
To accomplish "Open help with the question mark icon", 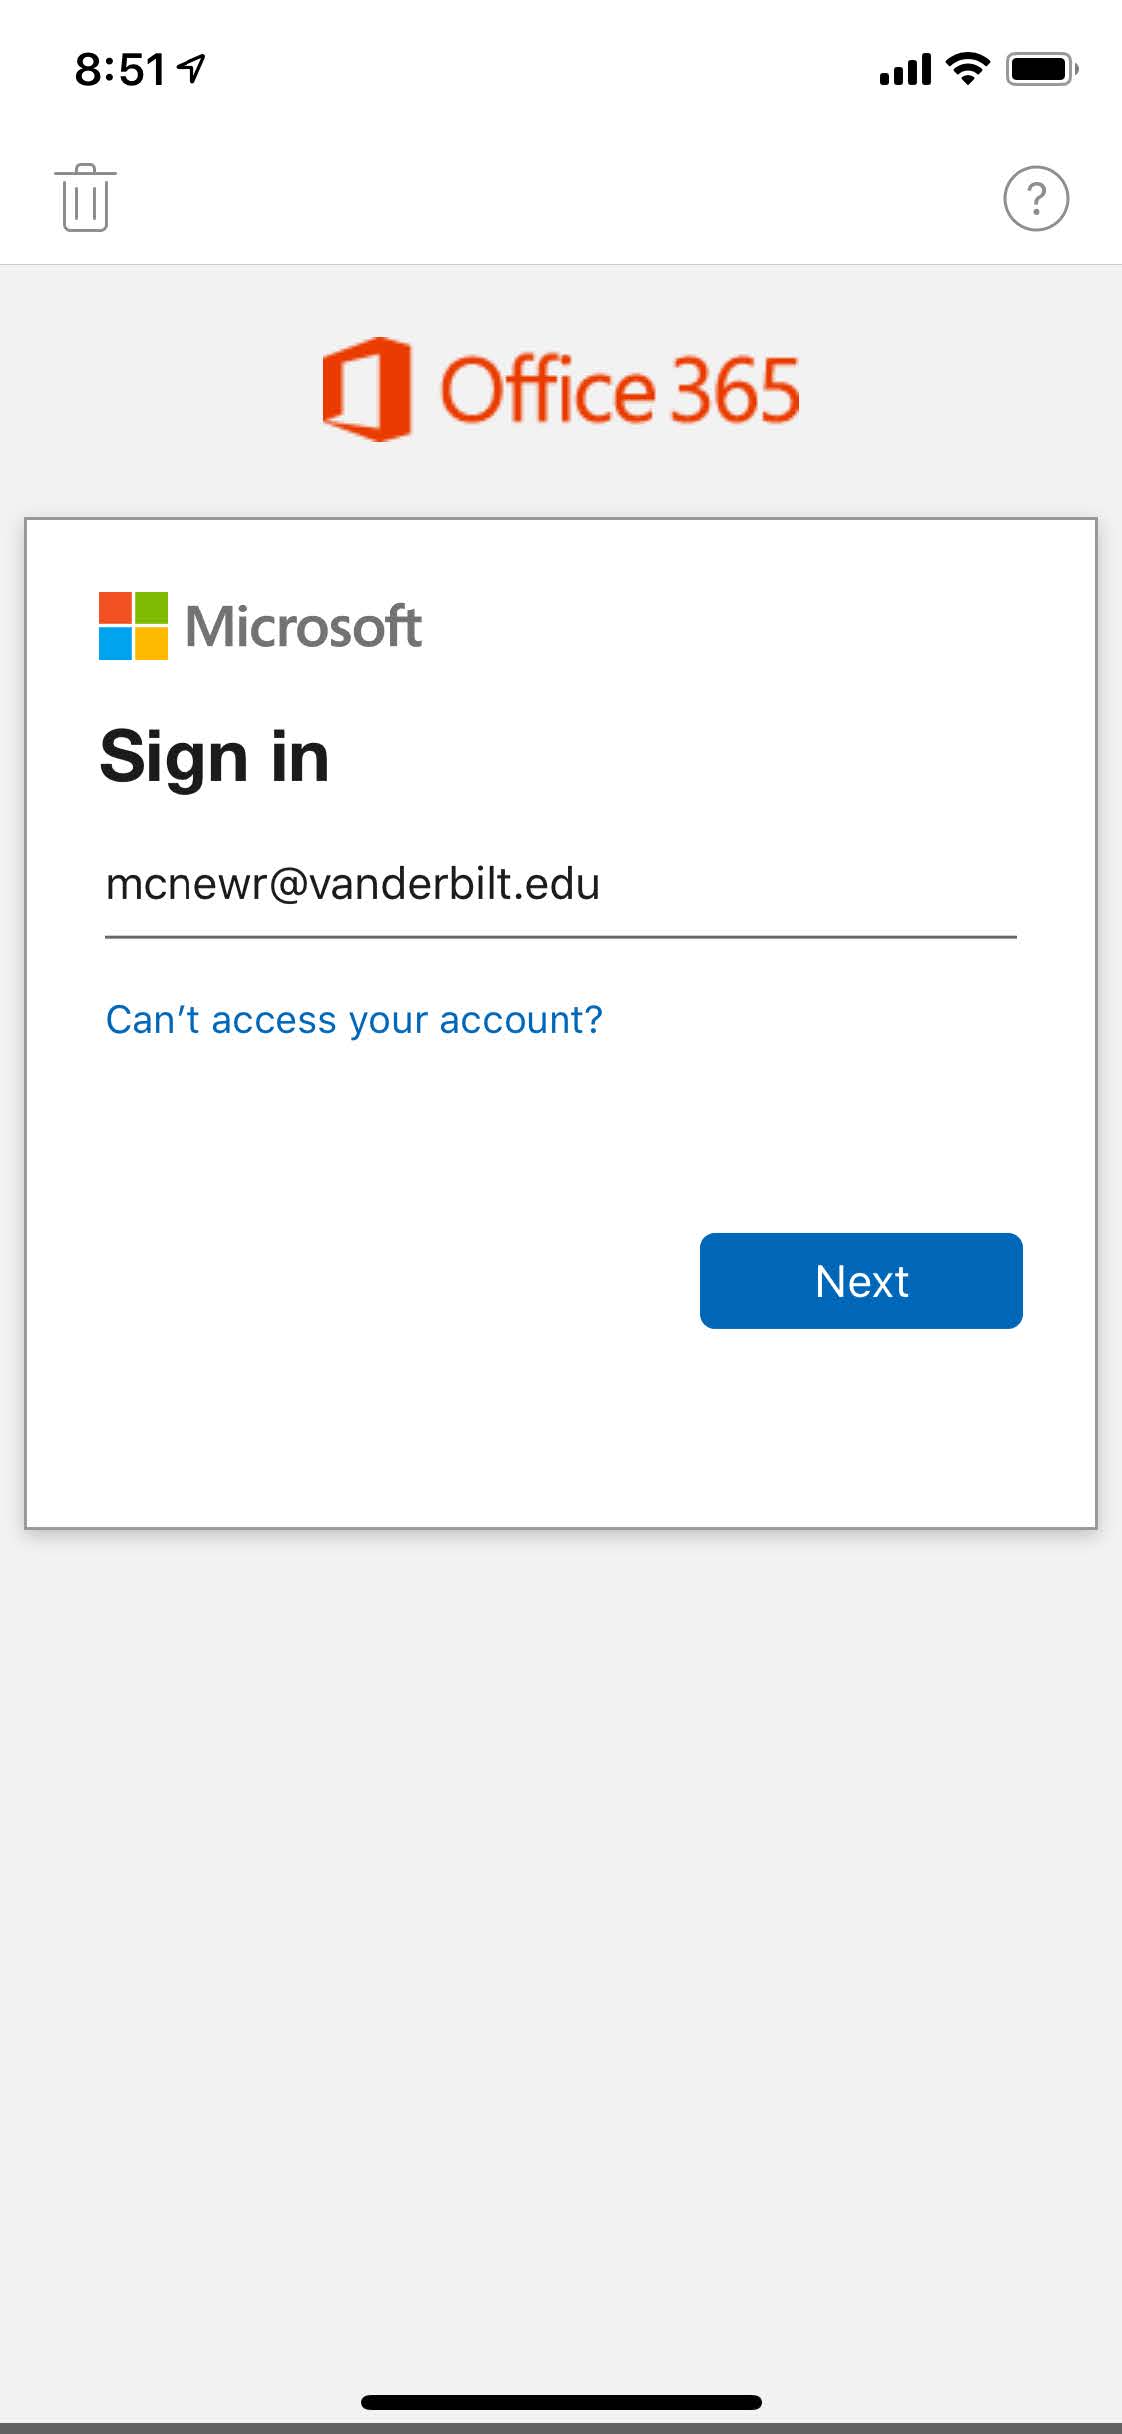I will (1035, 198).
